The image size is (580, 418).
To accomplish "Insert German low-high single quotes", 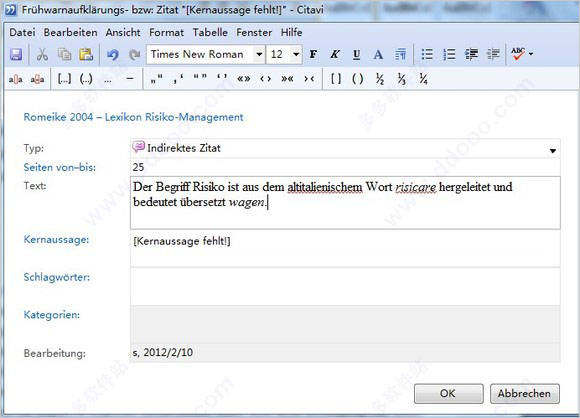I will click(x=178, y=79).
